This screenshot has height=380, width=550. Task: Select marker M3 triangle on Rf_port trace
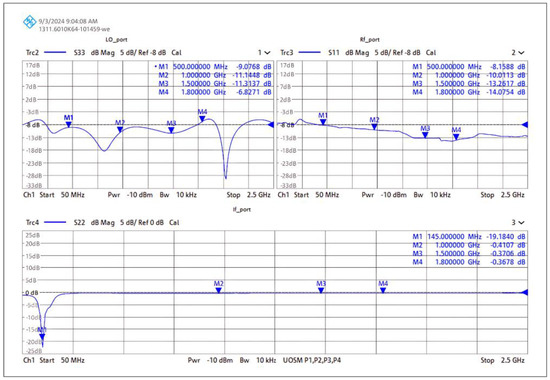pos(425,135)
